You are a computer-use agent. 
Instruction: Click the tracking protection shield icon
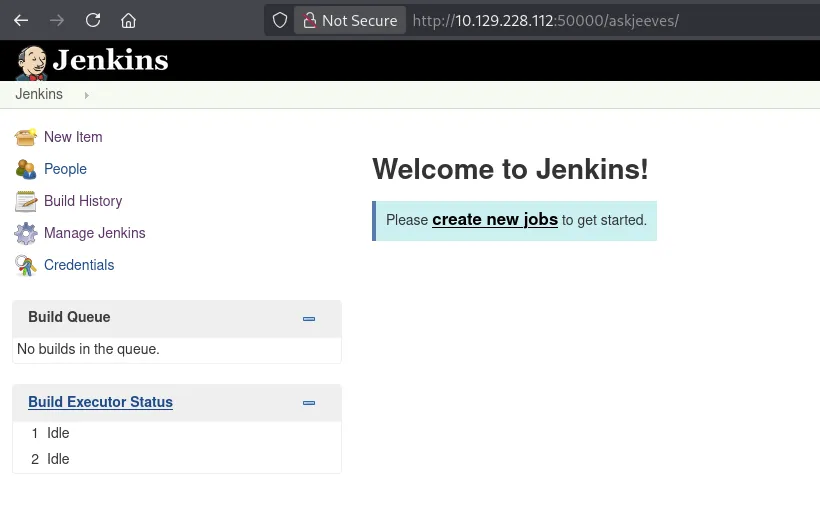click(280, 20)
